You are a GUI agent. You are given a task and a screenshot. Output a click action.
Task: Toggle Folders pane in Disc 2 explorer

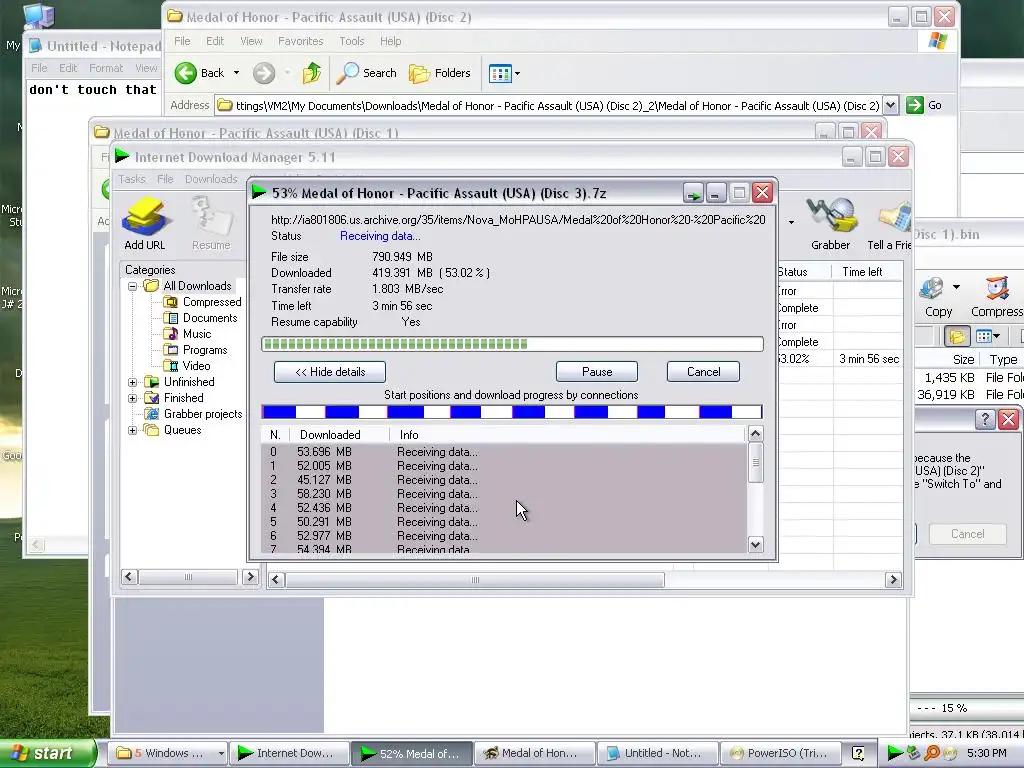point(440,73)
